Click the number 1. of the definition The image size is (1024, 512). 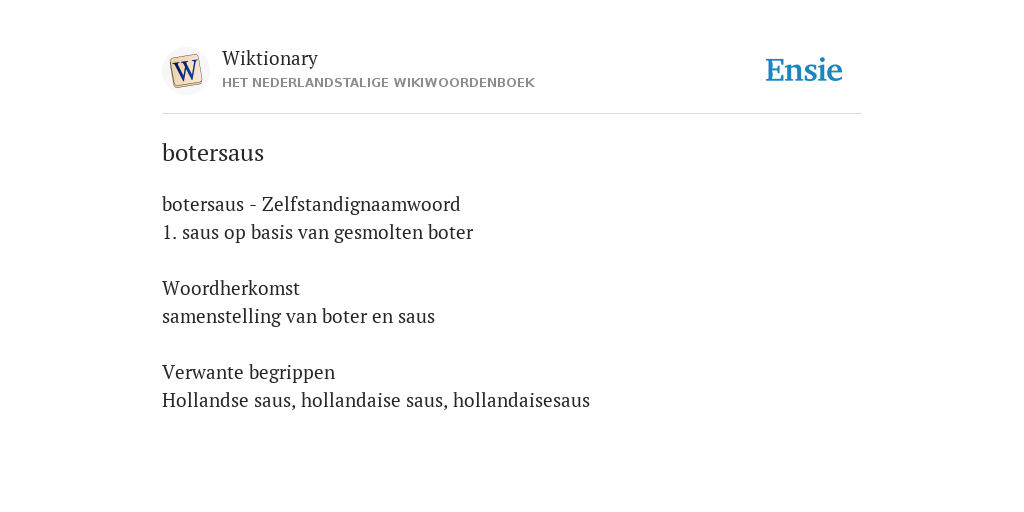tap(169, 232)
